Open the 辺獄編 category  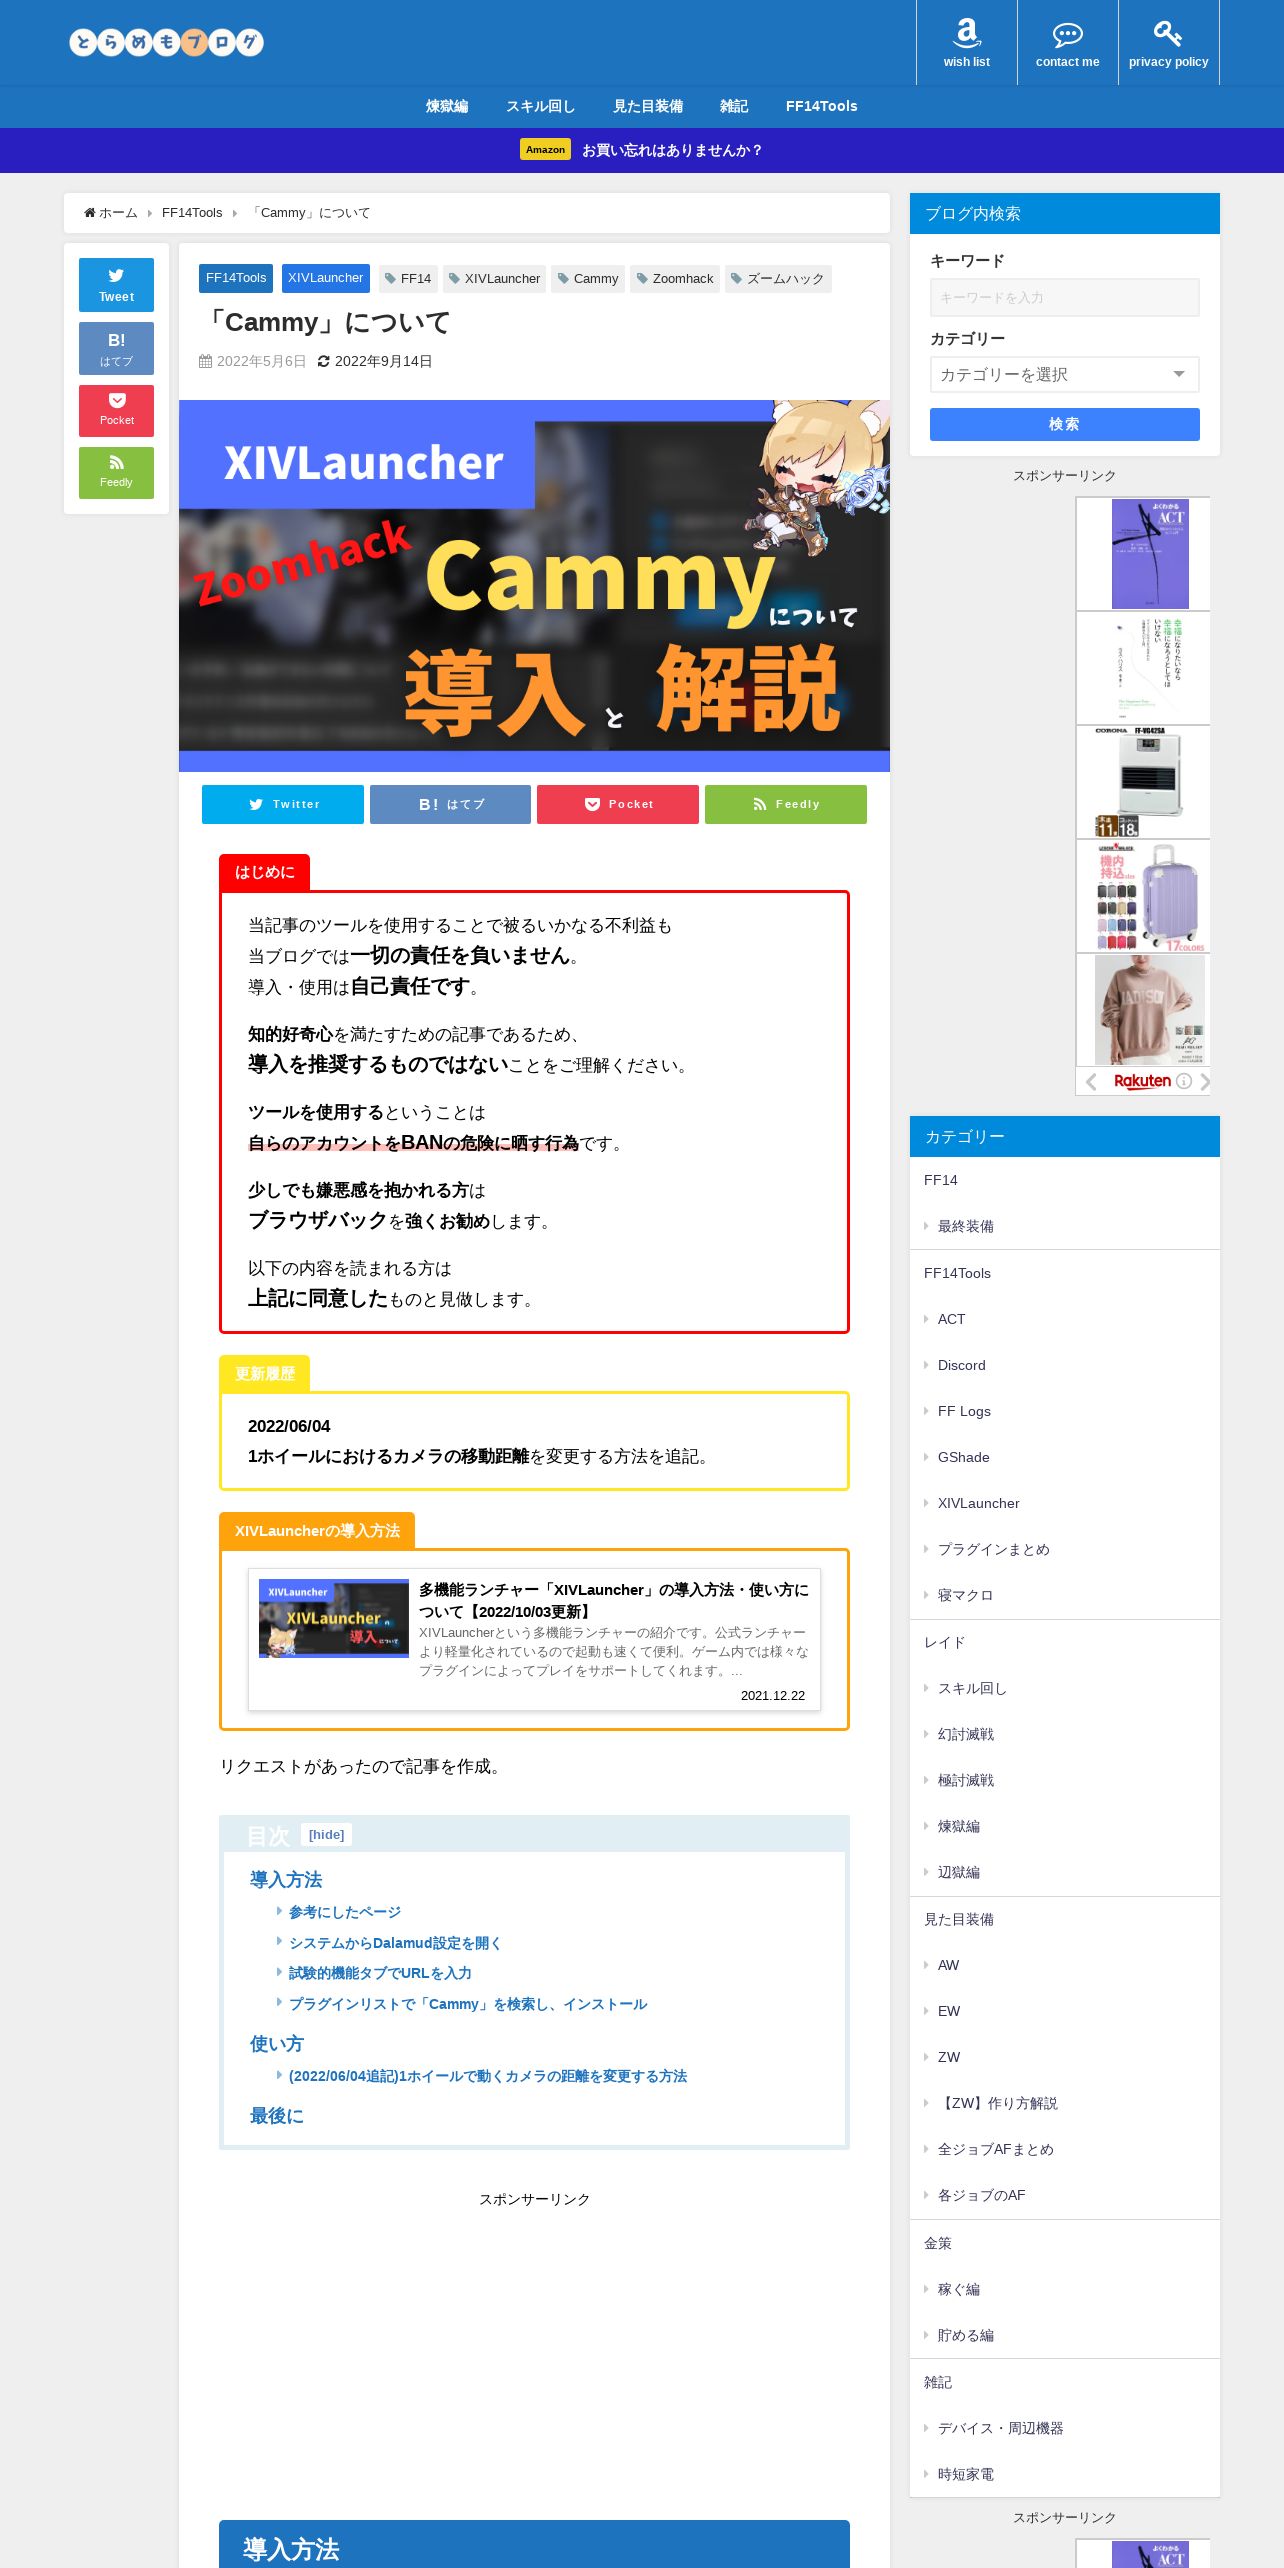[958, 1872]
